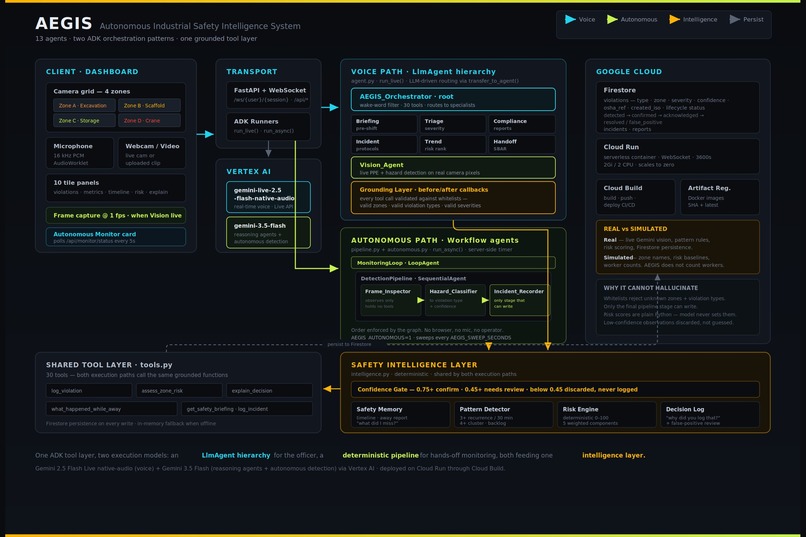
Task: Click the GOOGLE CLOUD section heading
Action: pyautogui.click(x=629, y=72)
